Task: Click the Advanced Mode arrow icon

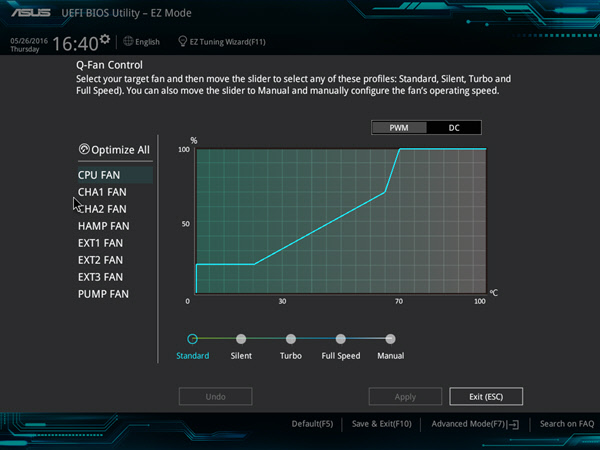Action: tap(514, 424)
